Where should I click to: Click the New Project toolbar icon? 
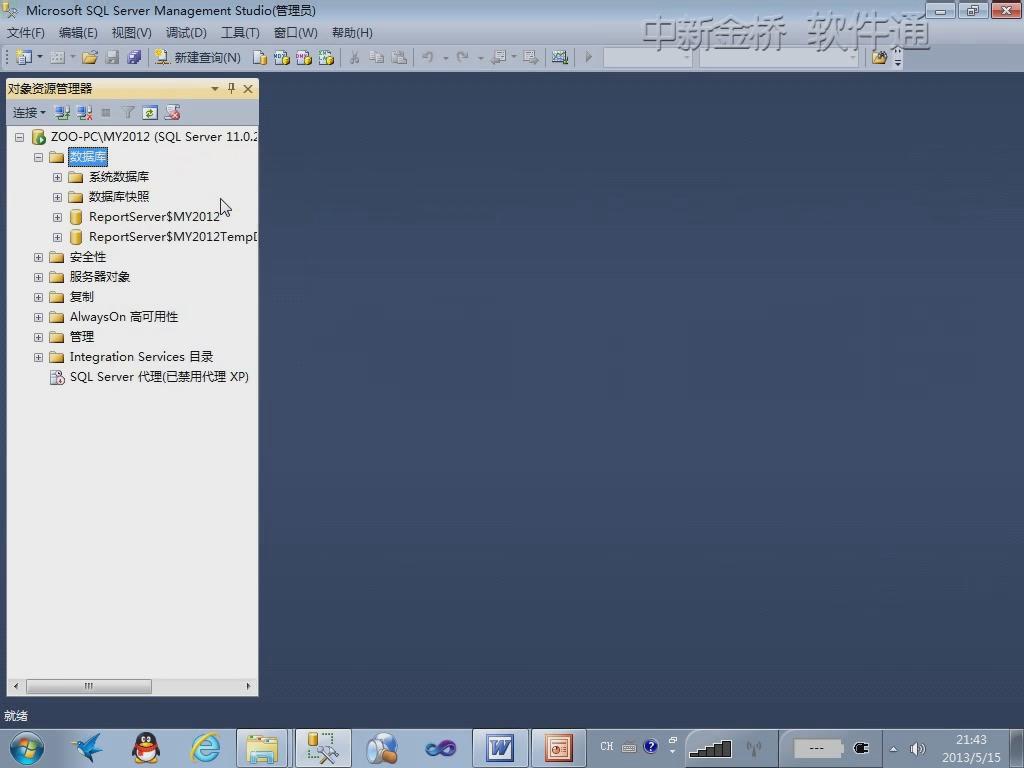23,57
